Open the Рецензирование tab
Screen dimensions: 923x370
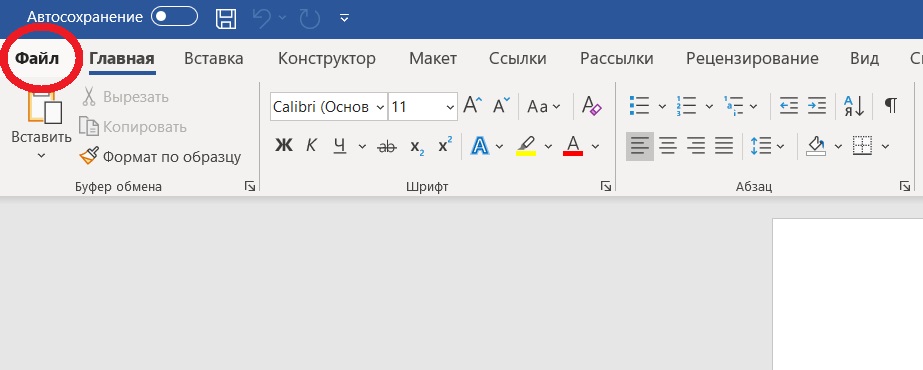pos(752,59)
